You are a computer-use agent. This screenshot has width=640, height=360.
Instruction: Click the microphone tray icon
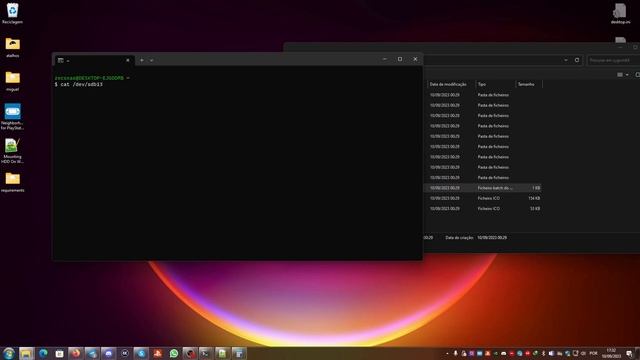456,353
